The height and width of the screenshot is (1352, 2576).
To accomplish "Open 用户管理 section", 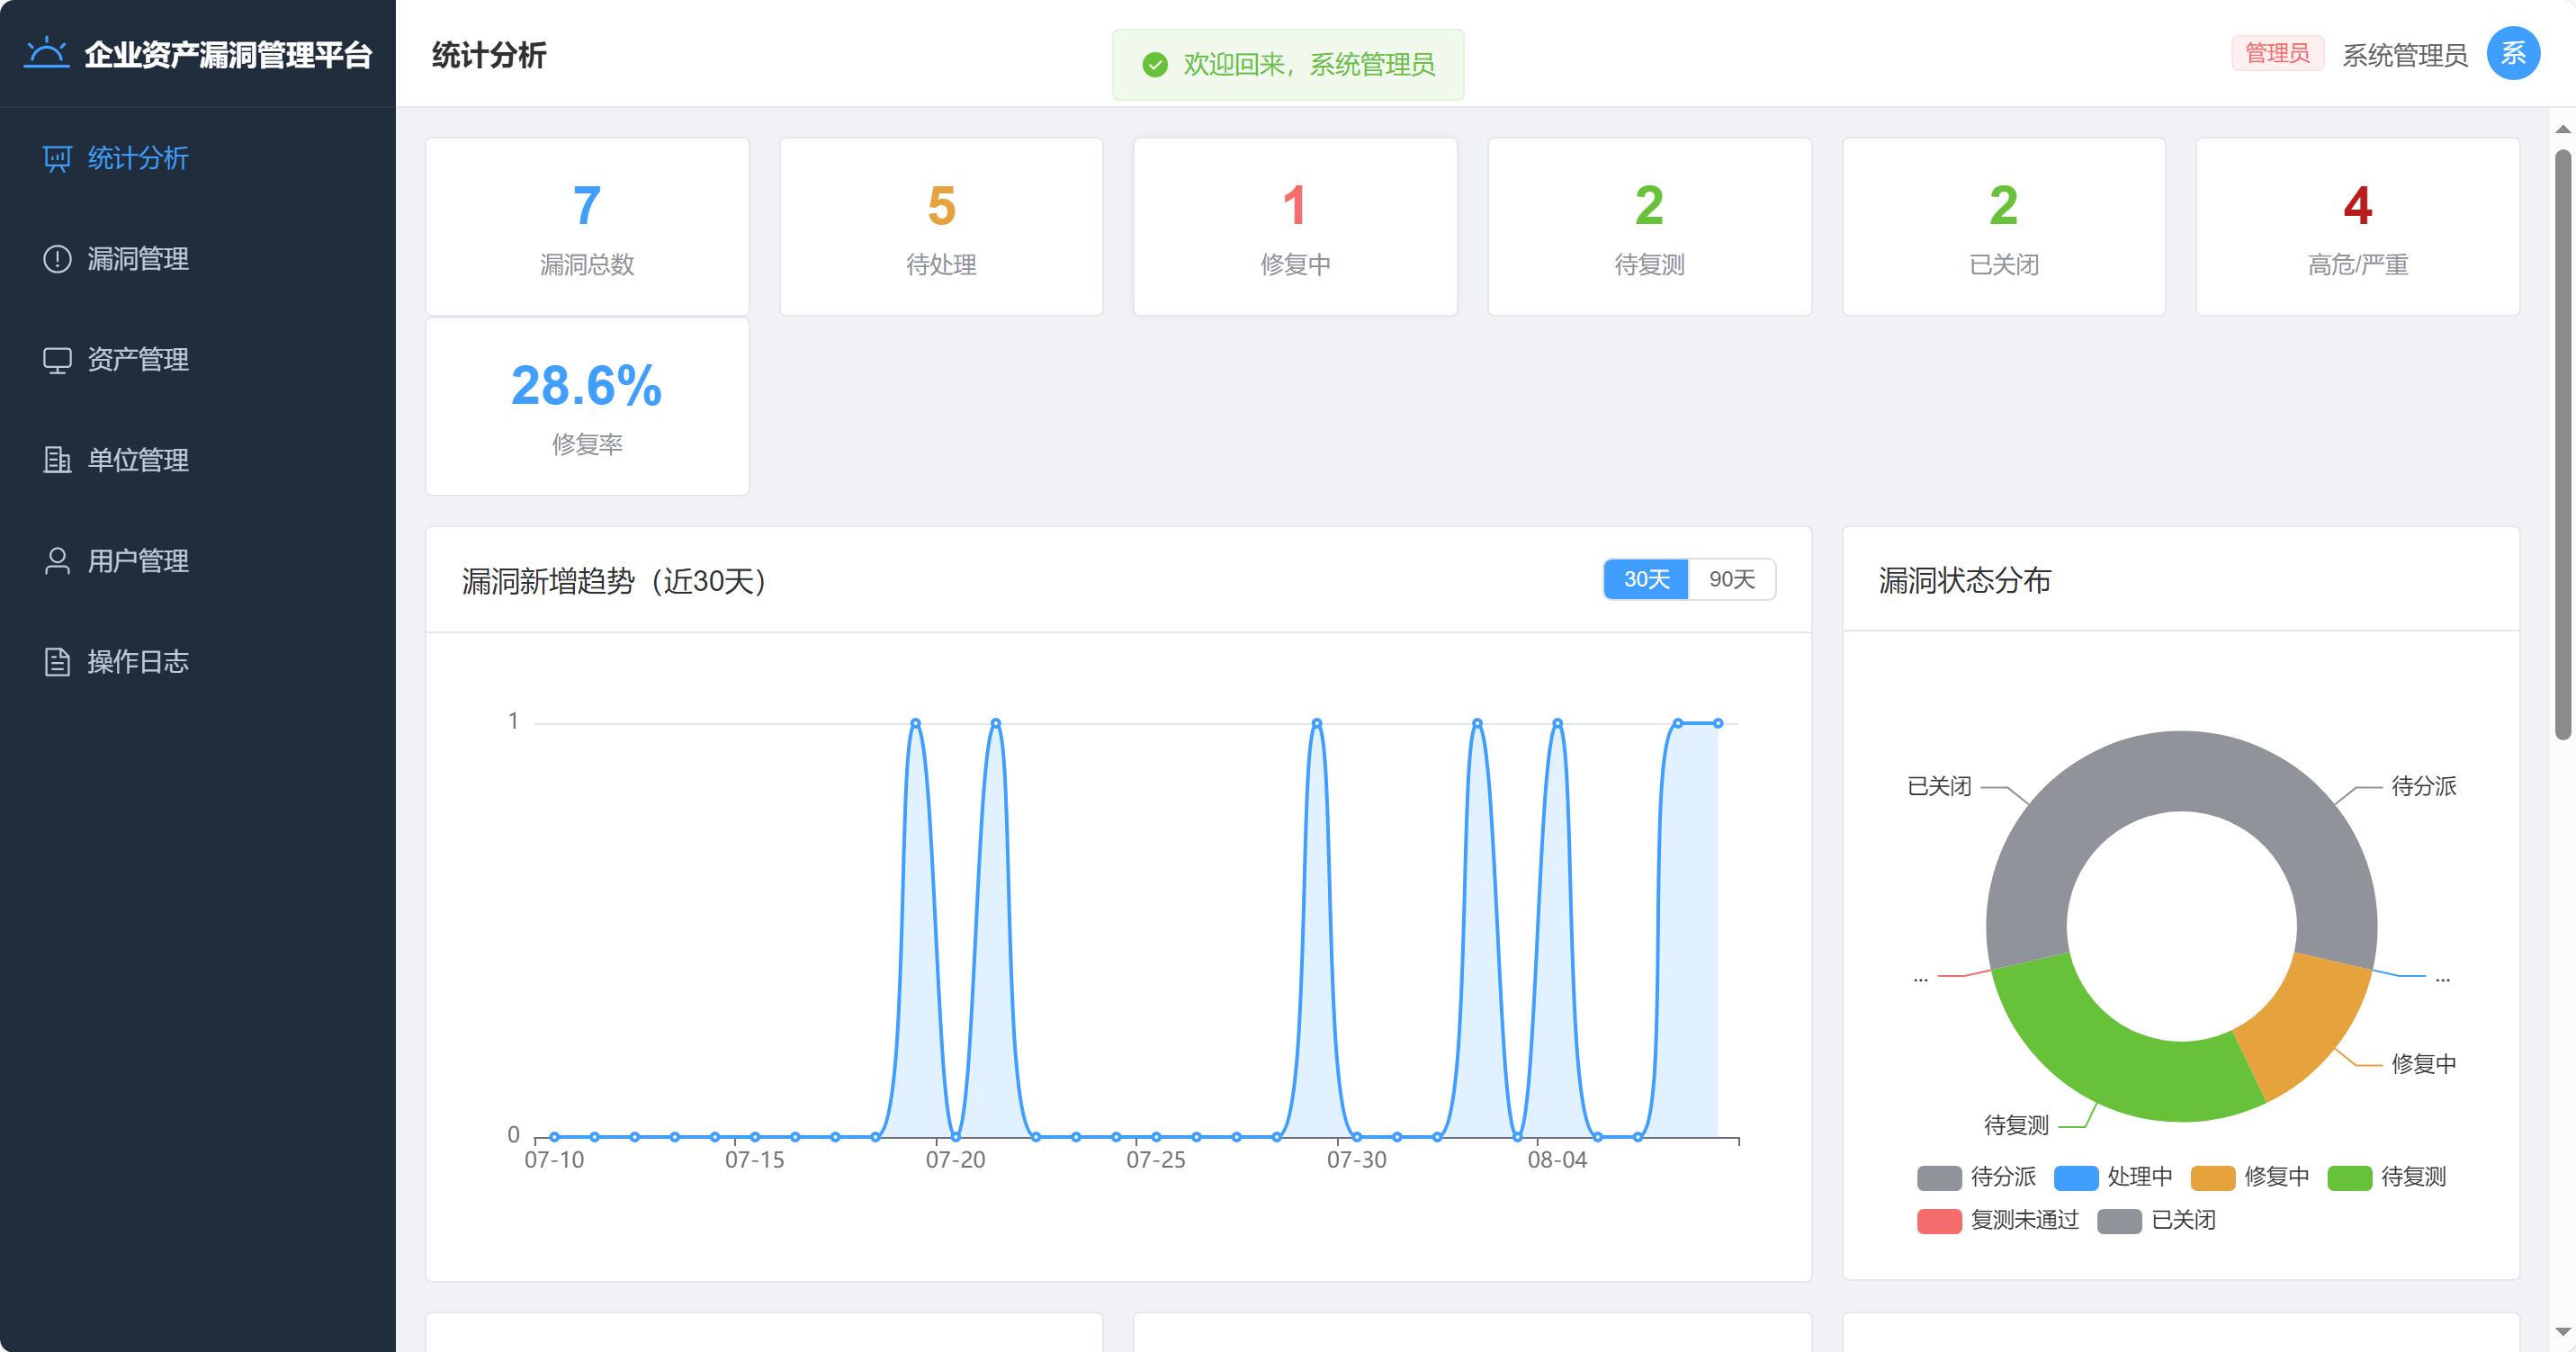I will 198,561.
